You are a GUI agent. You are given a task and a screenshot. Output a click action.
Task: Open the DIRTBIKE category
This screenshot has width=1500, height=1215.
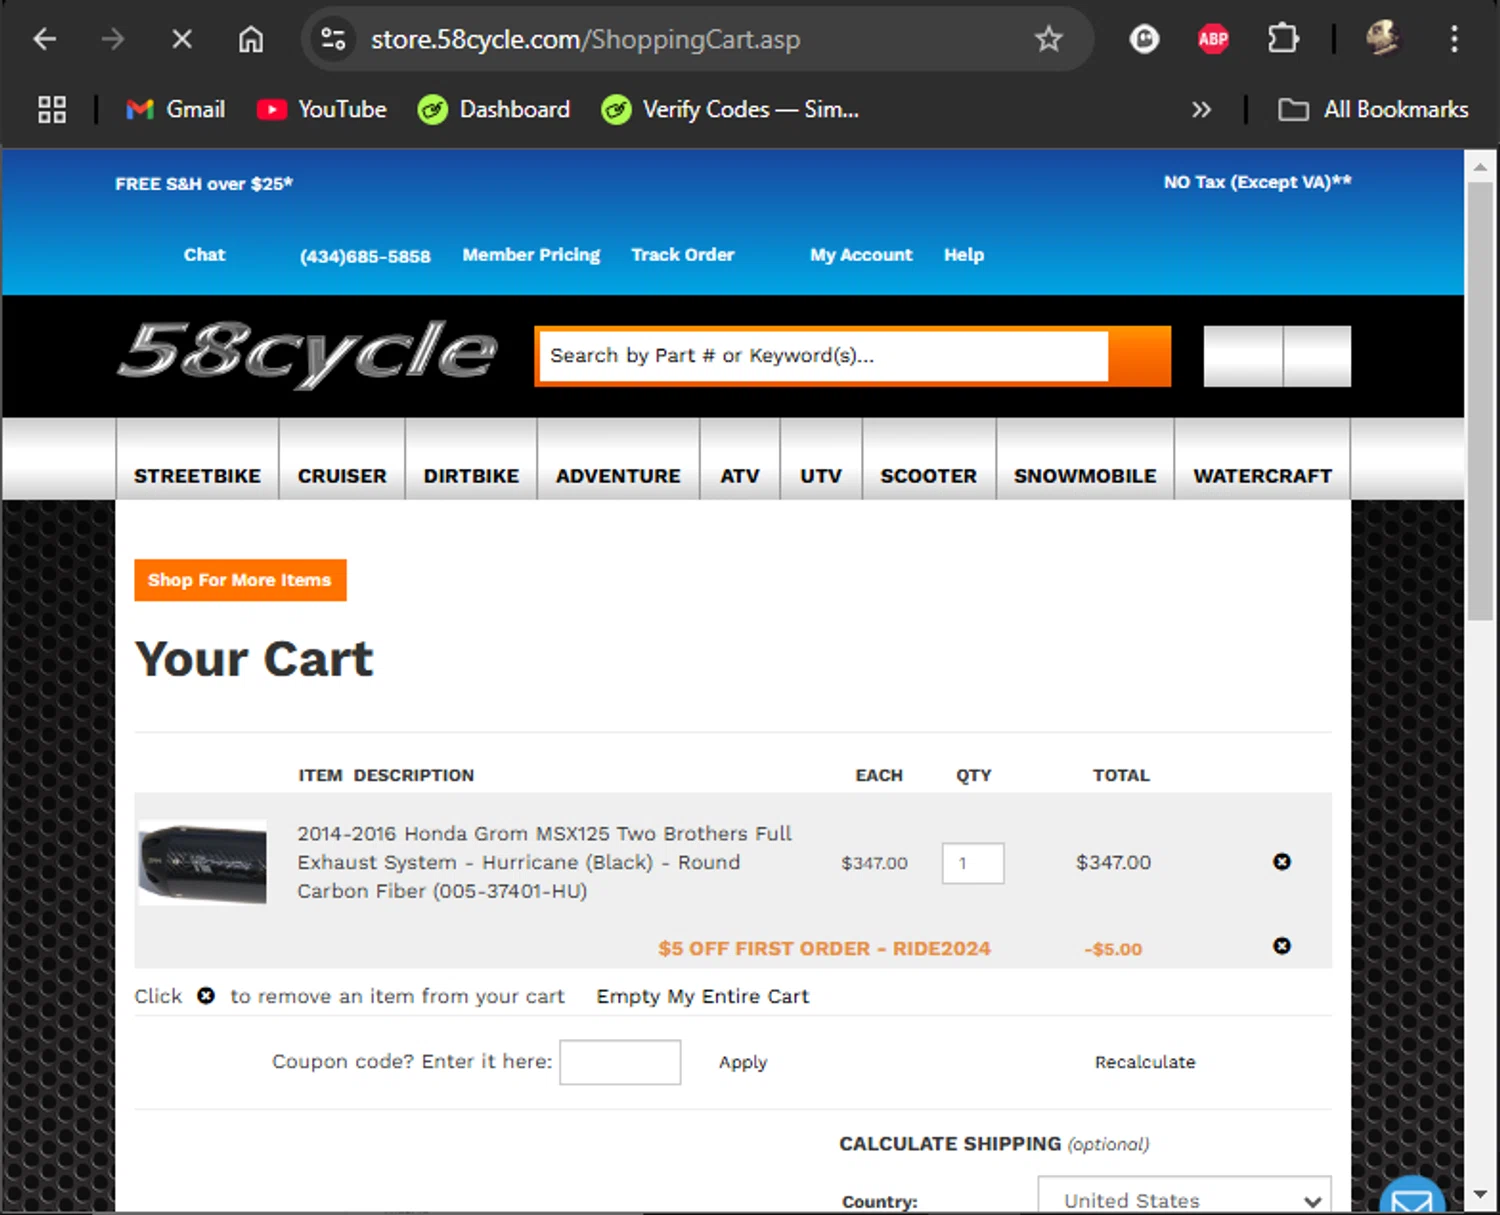coord(471,476)
